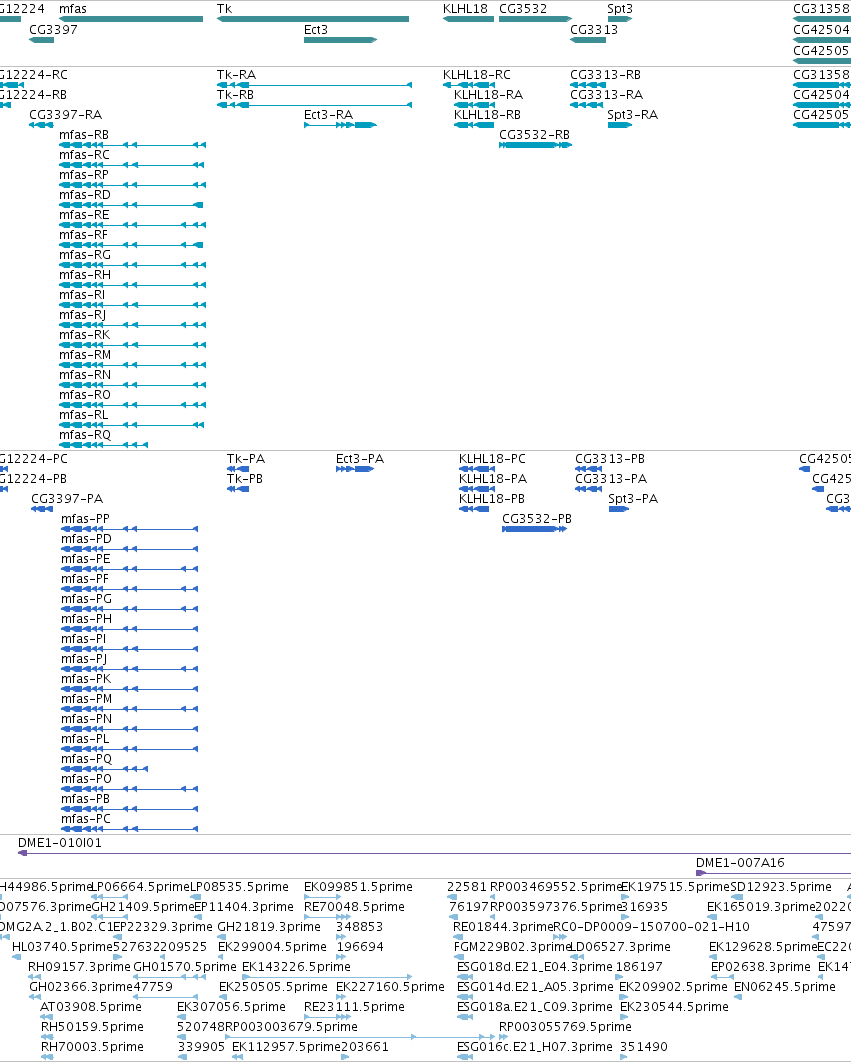
Task: Click the CG3397-PA protein label
Action: pyautogui.click(x=67, y=498)
